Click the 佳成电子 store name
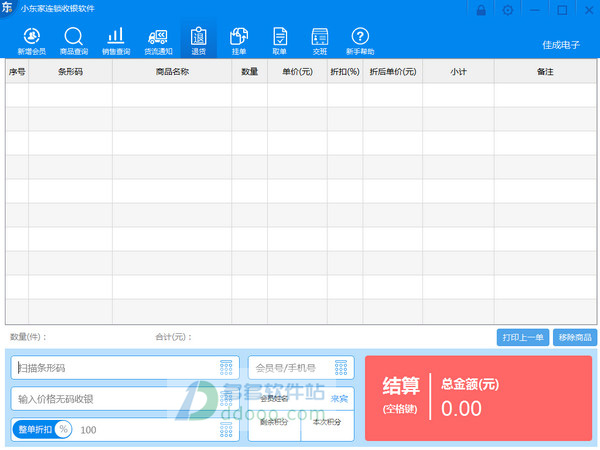The image size is (600, 450). coord(561,45)
